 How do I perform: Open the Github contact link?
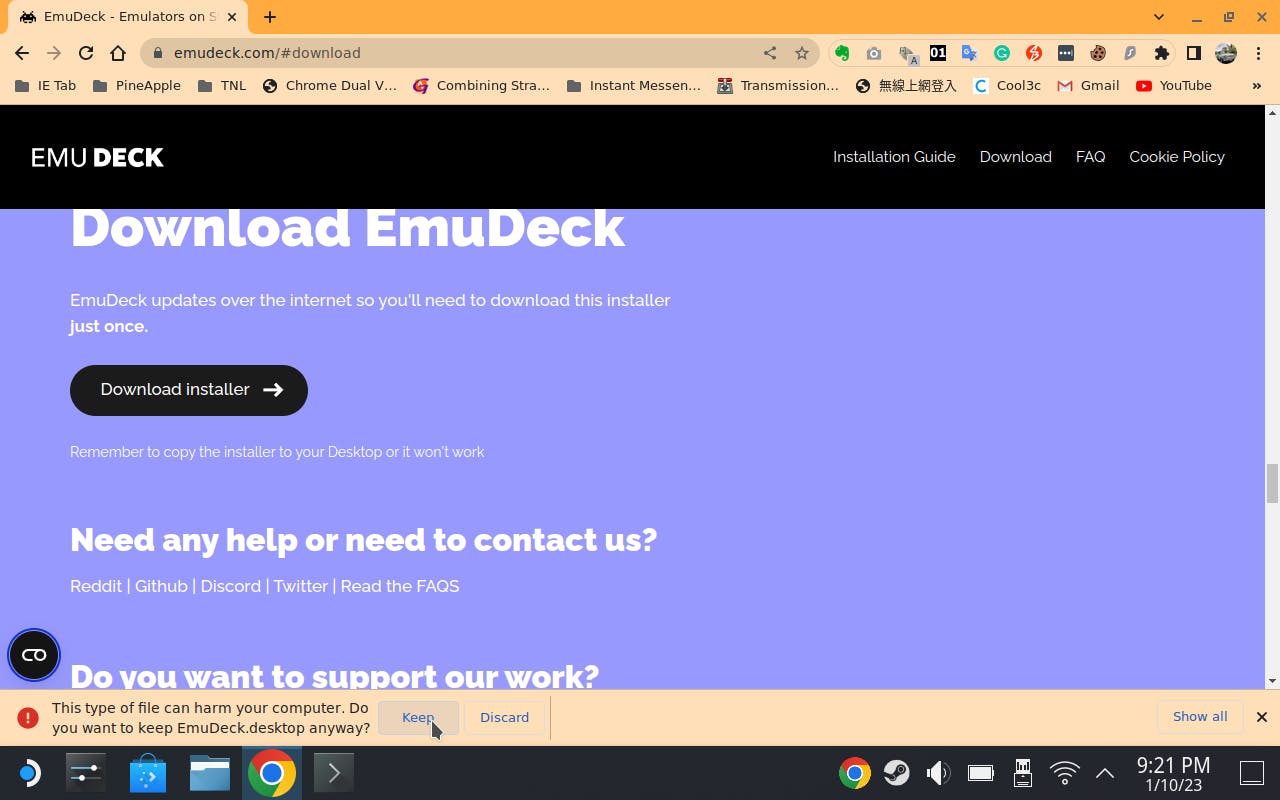(161, 586)
